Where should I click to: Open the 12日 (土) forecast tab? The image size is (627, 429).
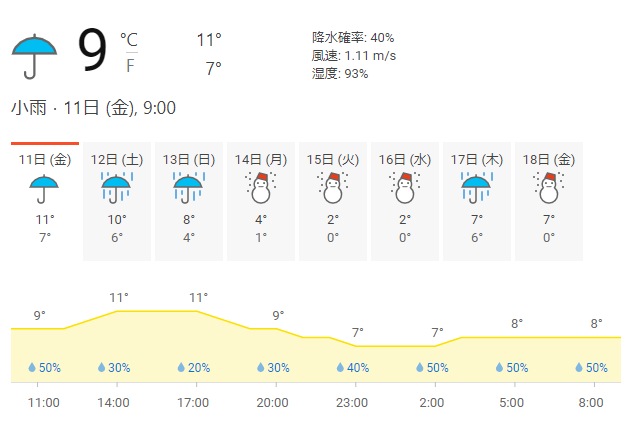[117, 201]
